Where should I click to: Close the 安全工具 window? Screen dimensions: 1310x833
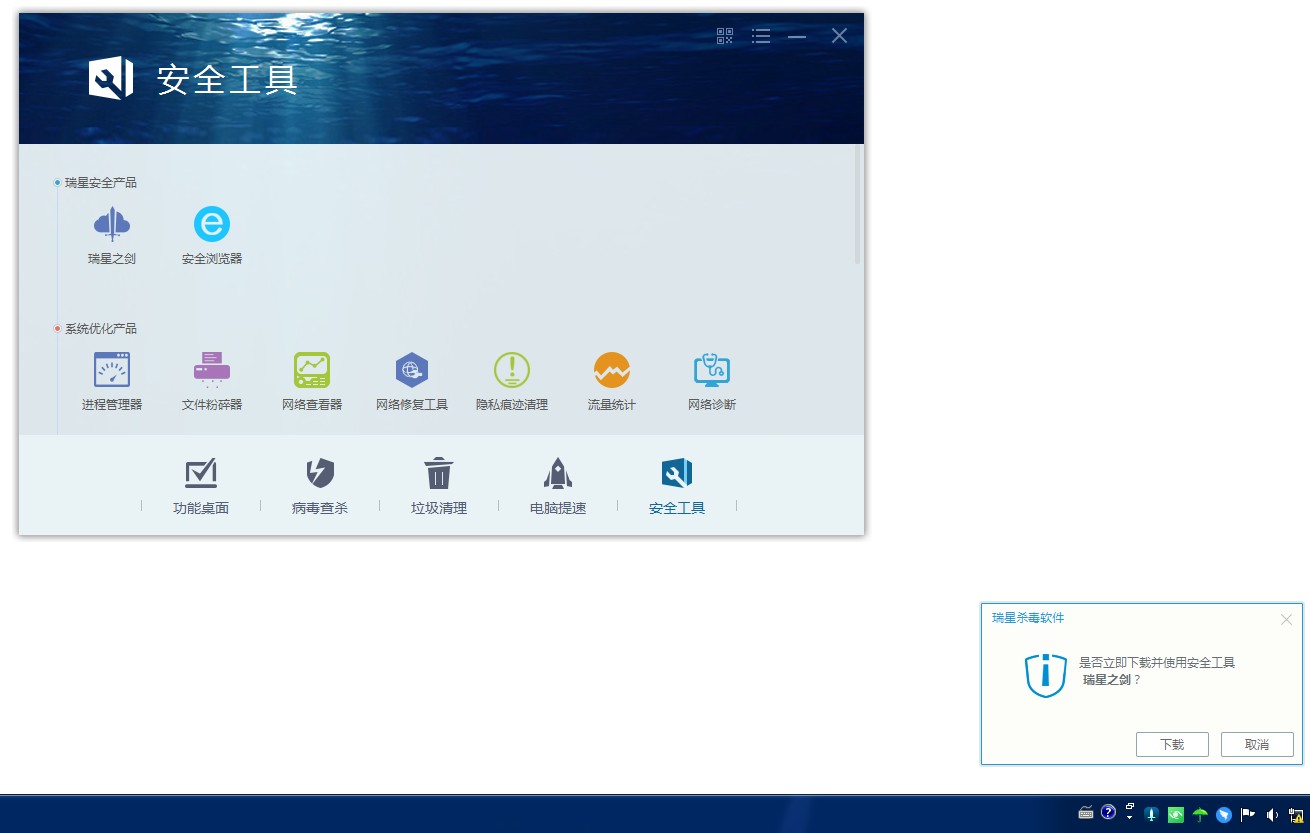click(x=839, y=36)
